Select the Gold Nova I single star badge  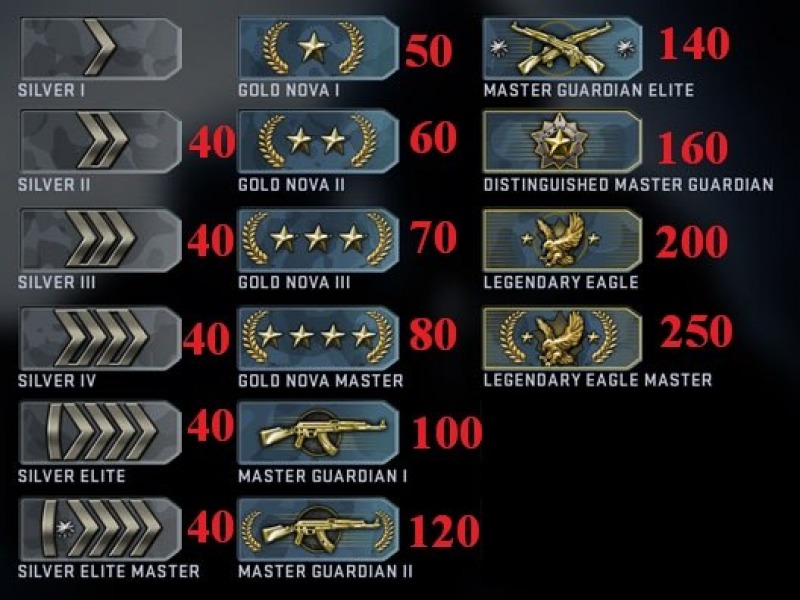[318, 48]
